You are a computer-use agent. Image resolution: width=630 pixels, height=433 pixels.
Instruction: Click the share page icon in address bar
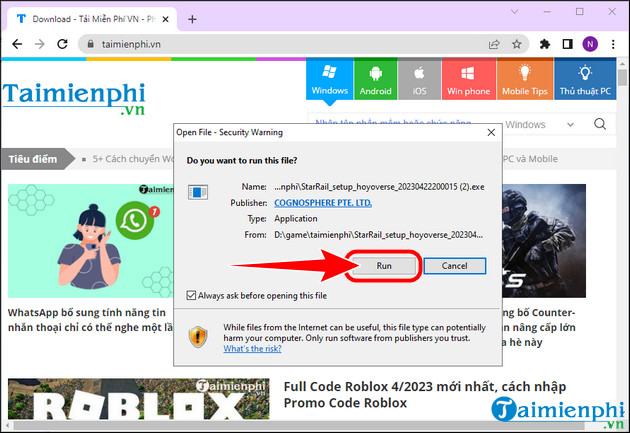click(494, 44)
